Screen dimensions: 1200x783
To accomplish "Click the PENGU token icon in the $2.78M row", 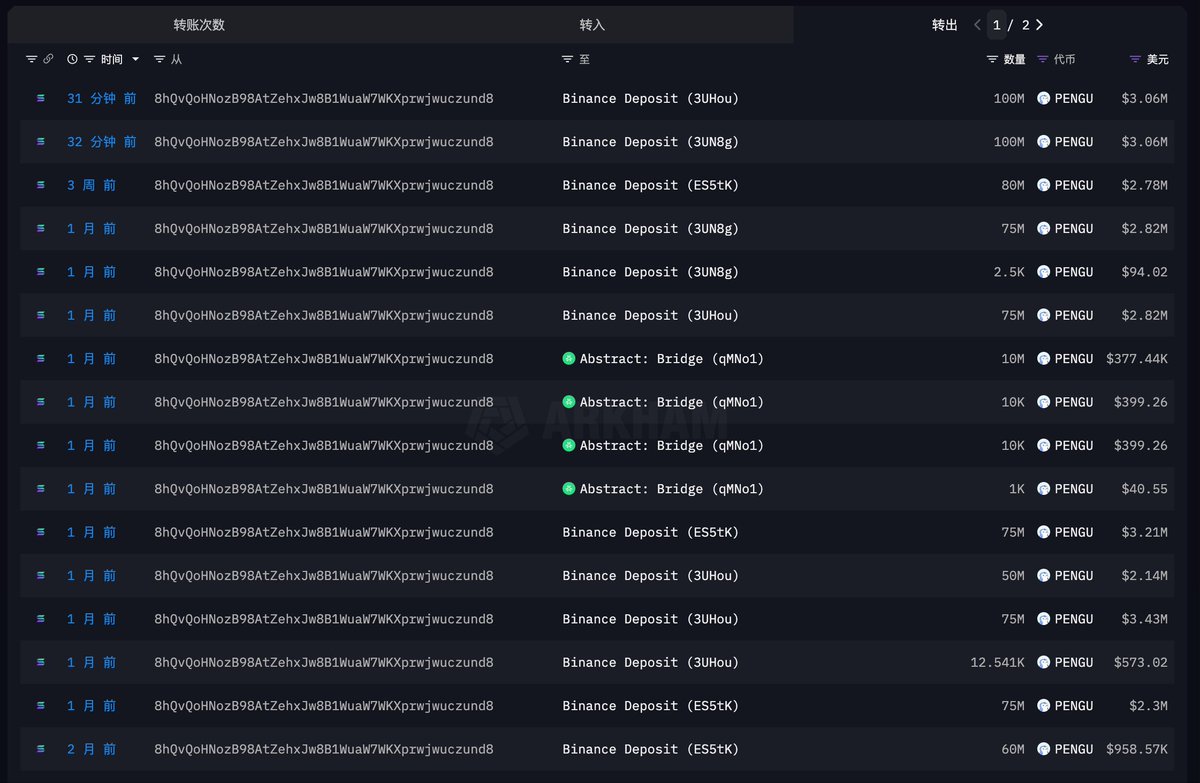I will pyautogui.click(x=1043, y=185).
